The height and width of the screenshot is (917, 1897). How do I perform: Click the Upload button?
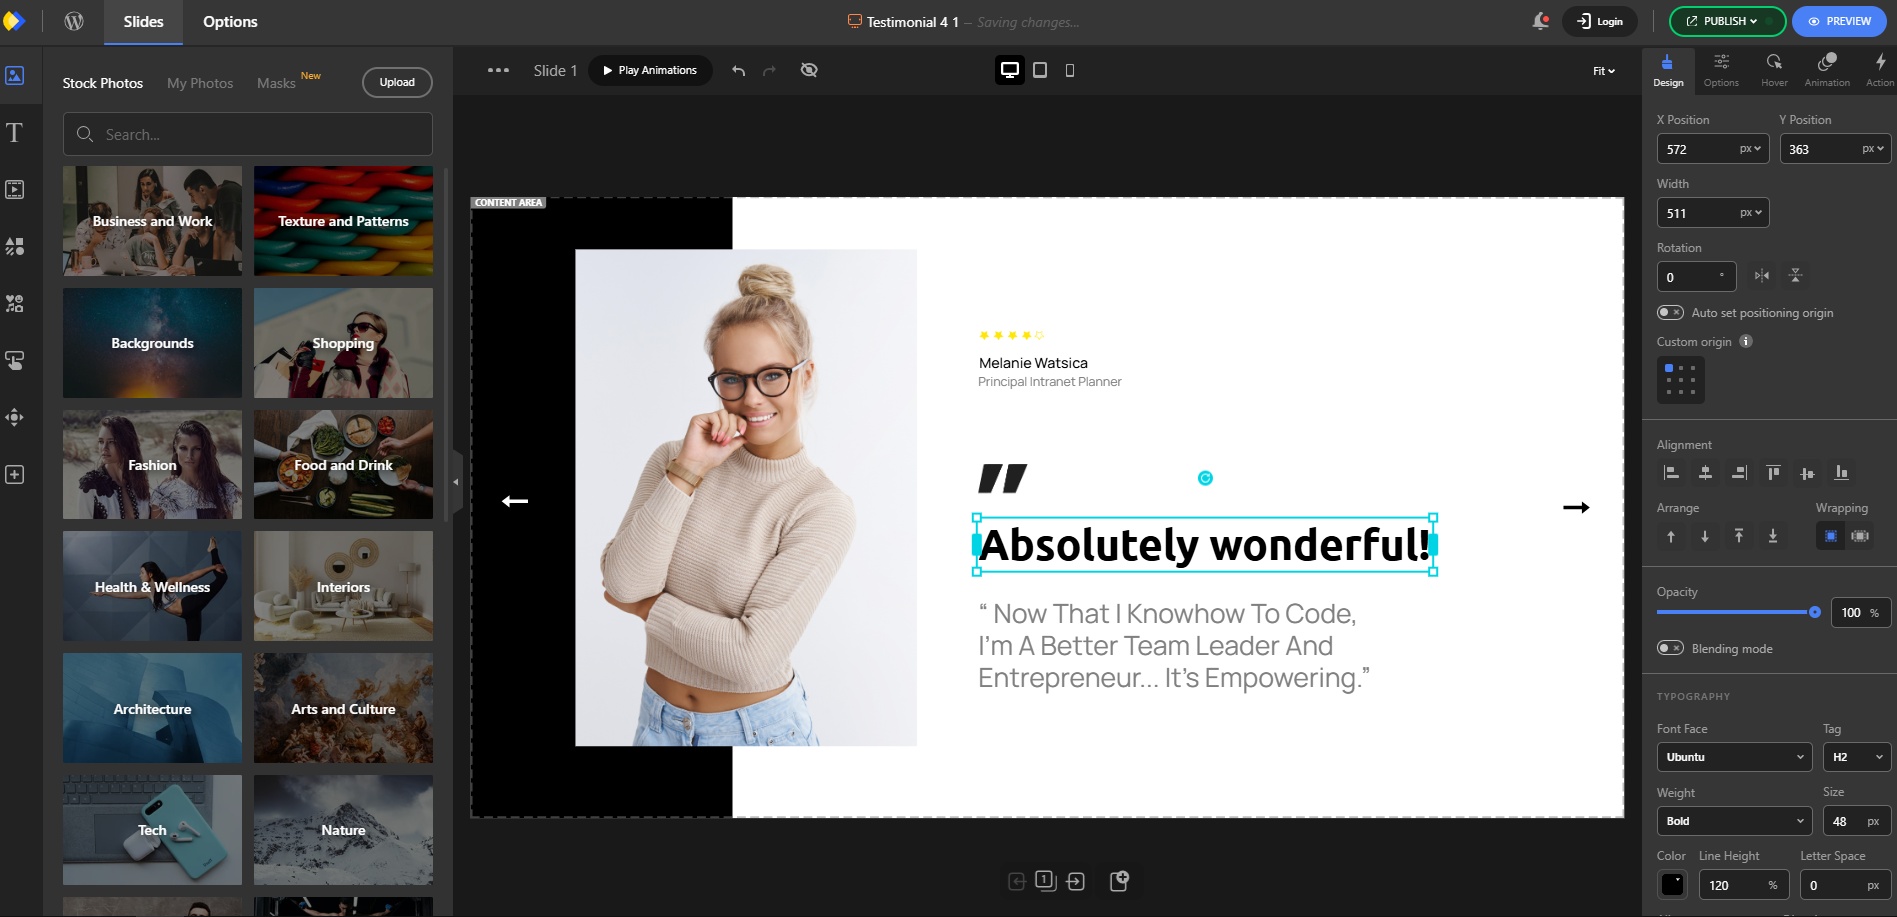click(397, 82)
